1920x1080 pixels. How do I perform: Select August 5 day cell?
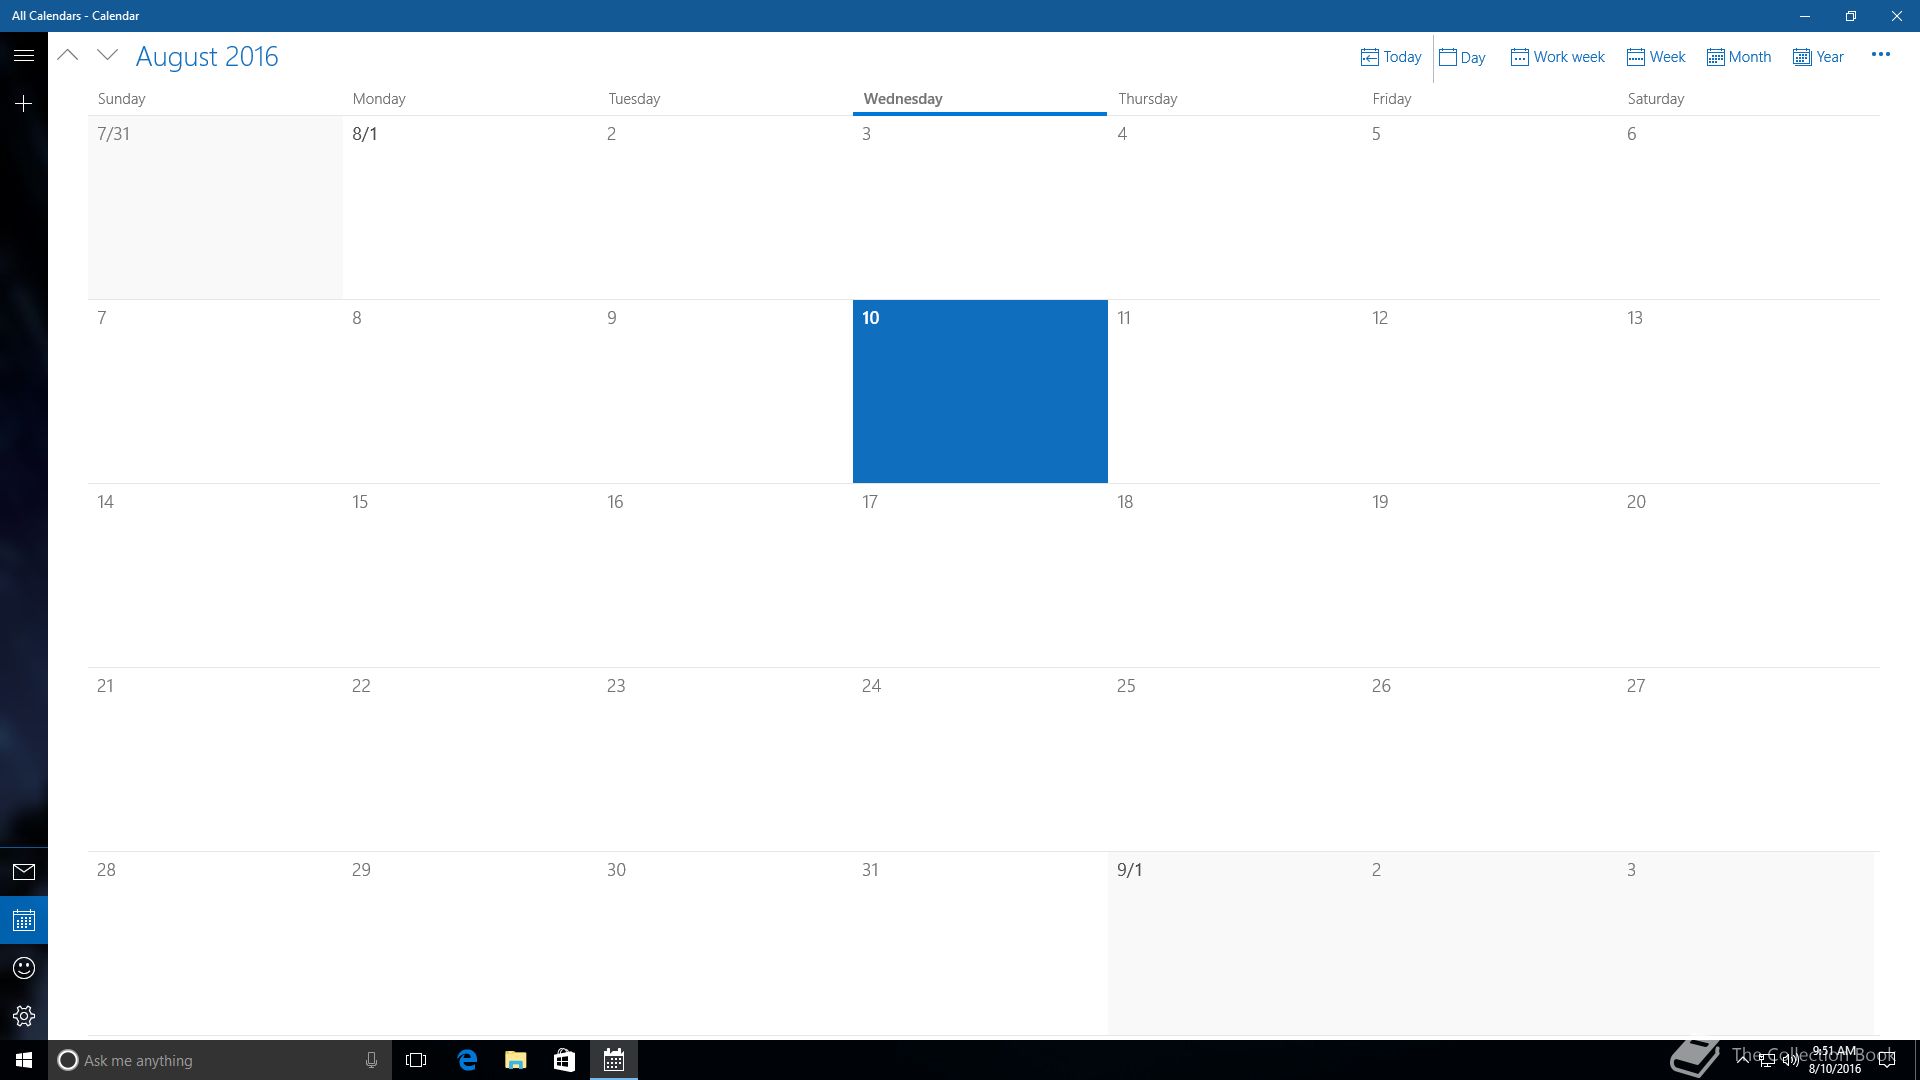click(x=1490, y=207)
